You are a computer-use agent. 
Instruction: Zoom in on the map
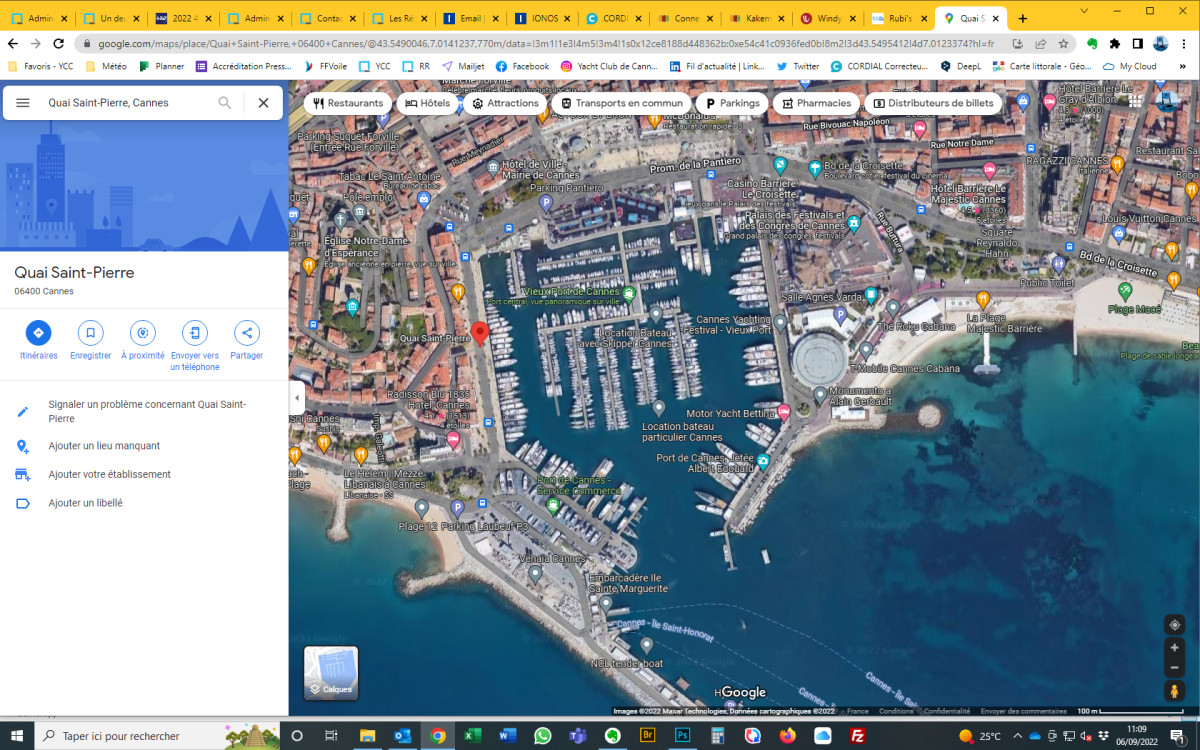(x=1174, y=648)
